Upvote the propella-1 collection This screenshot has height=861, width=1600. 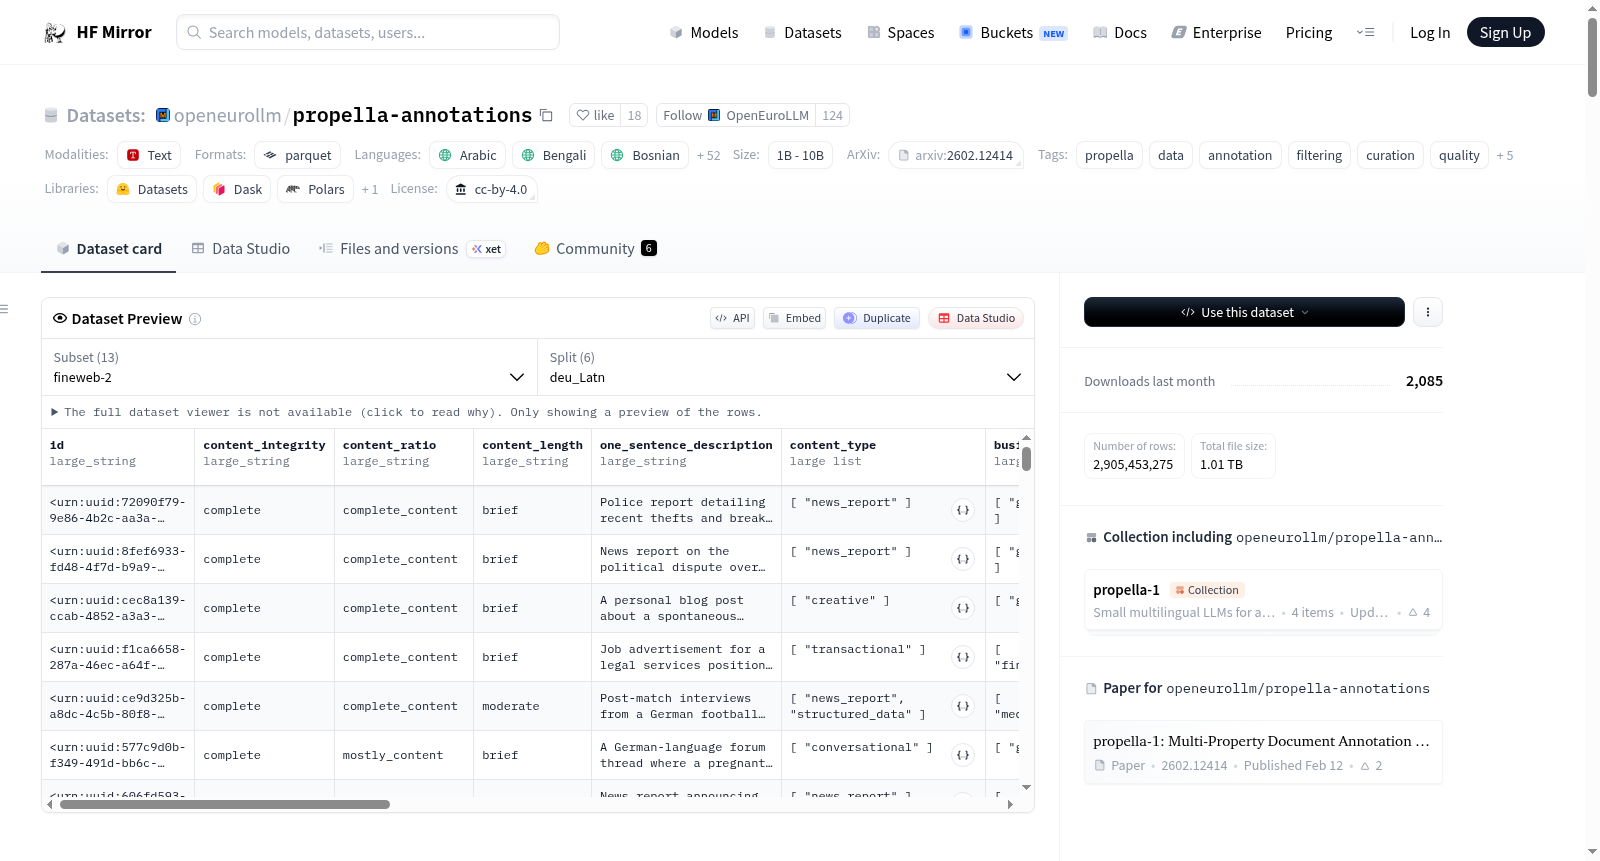point(1419,613)
